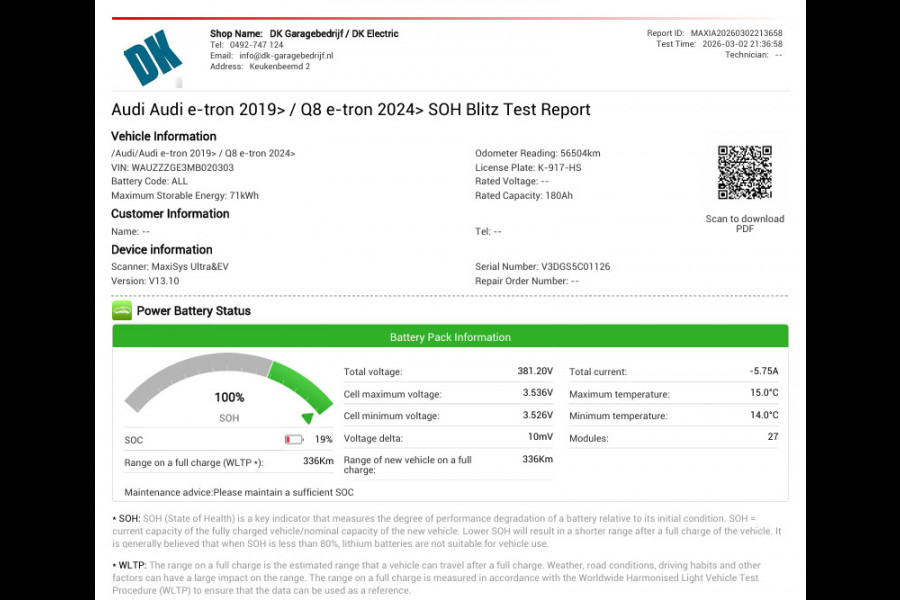Select the VIN number WAUZZZGE3MB020303
Image resolution: width=900 pixels, height=600 pixels.
pyautogui.click(x=182, y=168)
